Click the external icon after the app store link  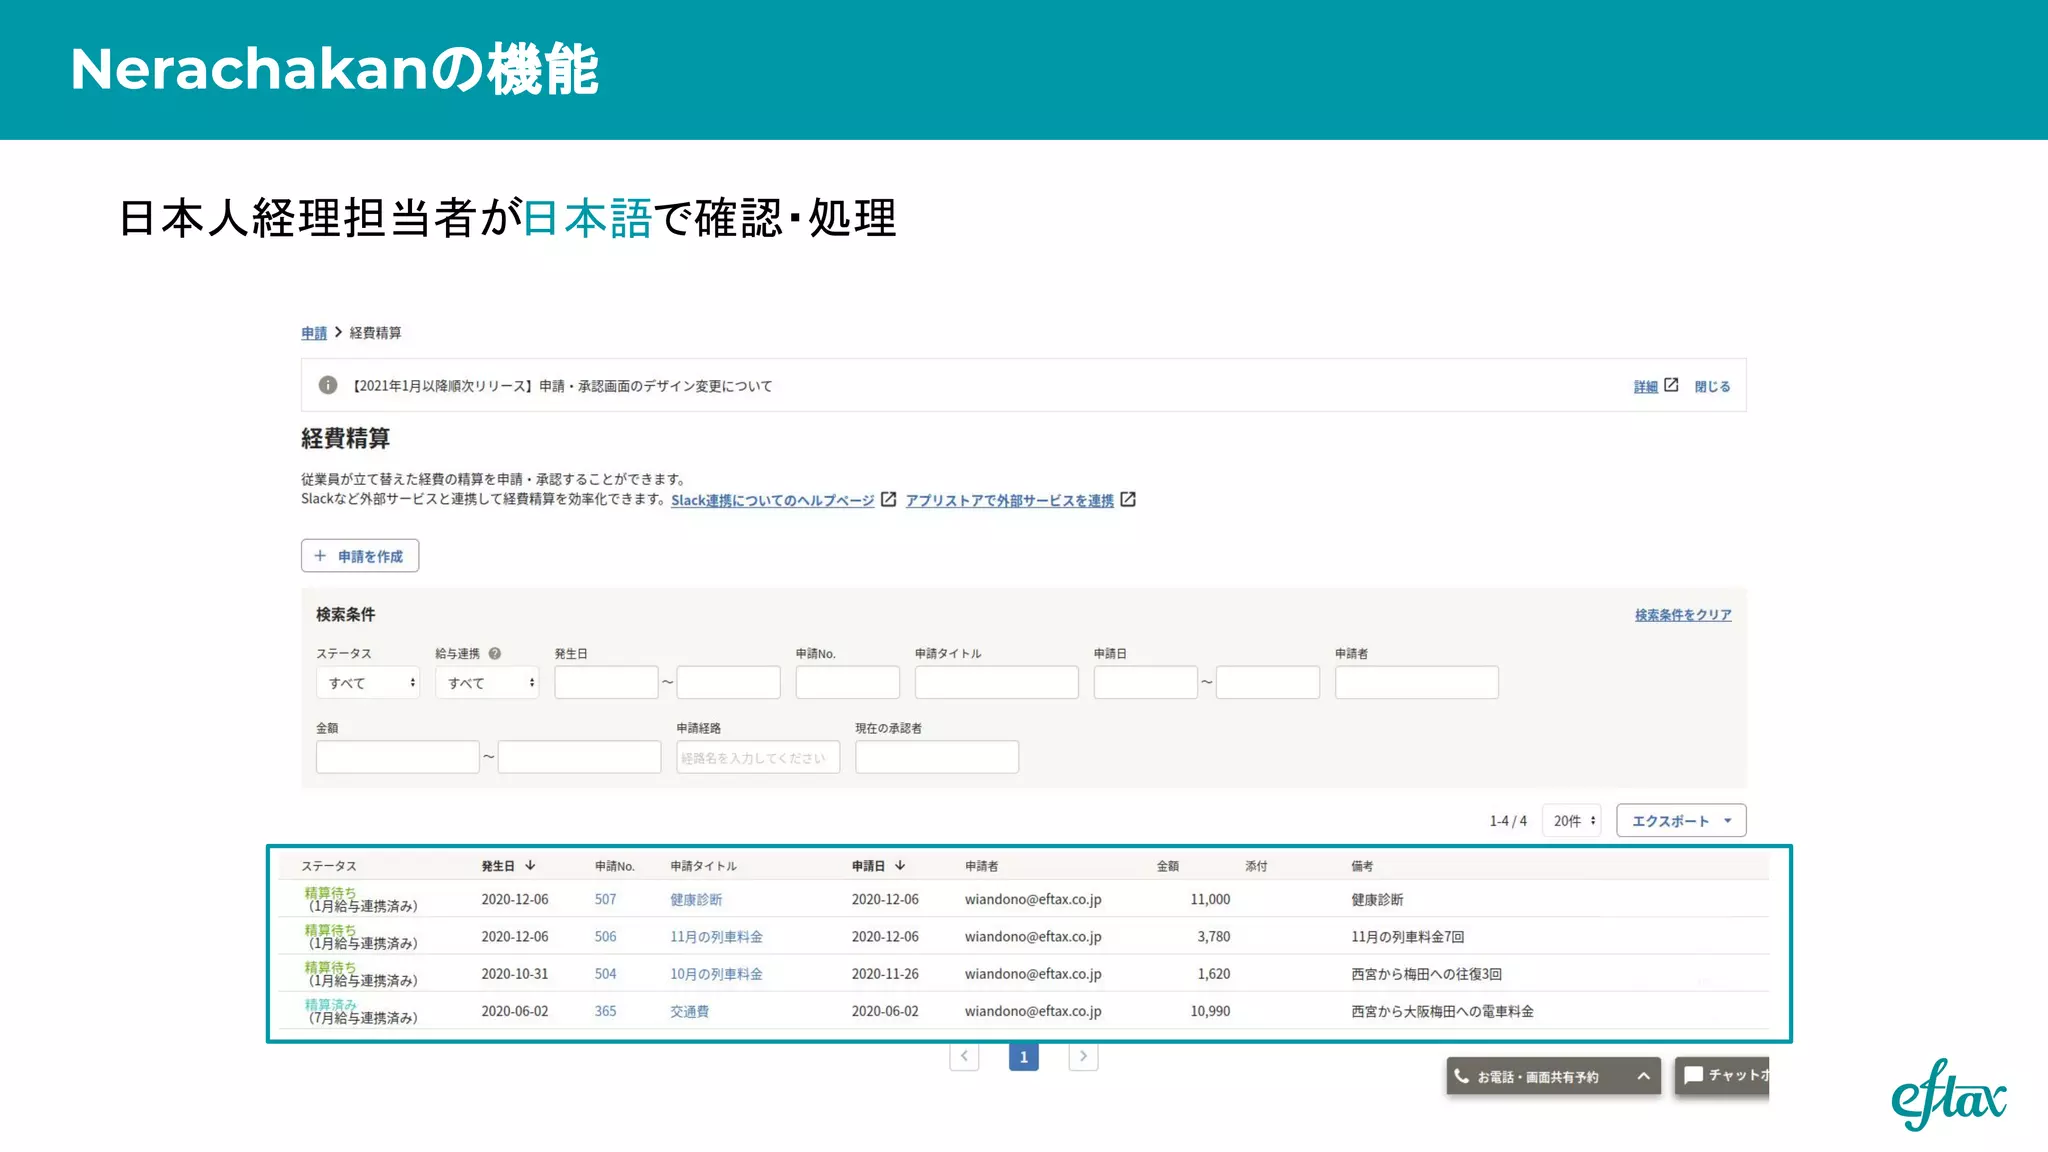click(x=1128, y=499)
